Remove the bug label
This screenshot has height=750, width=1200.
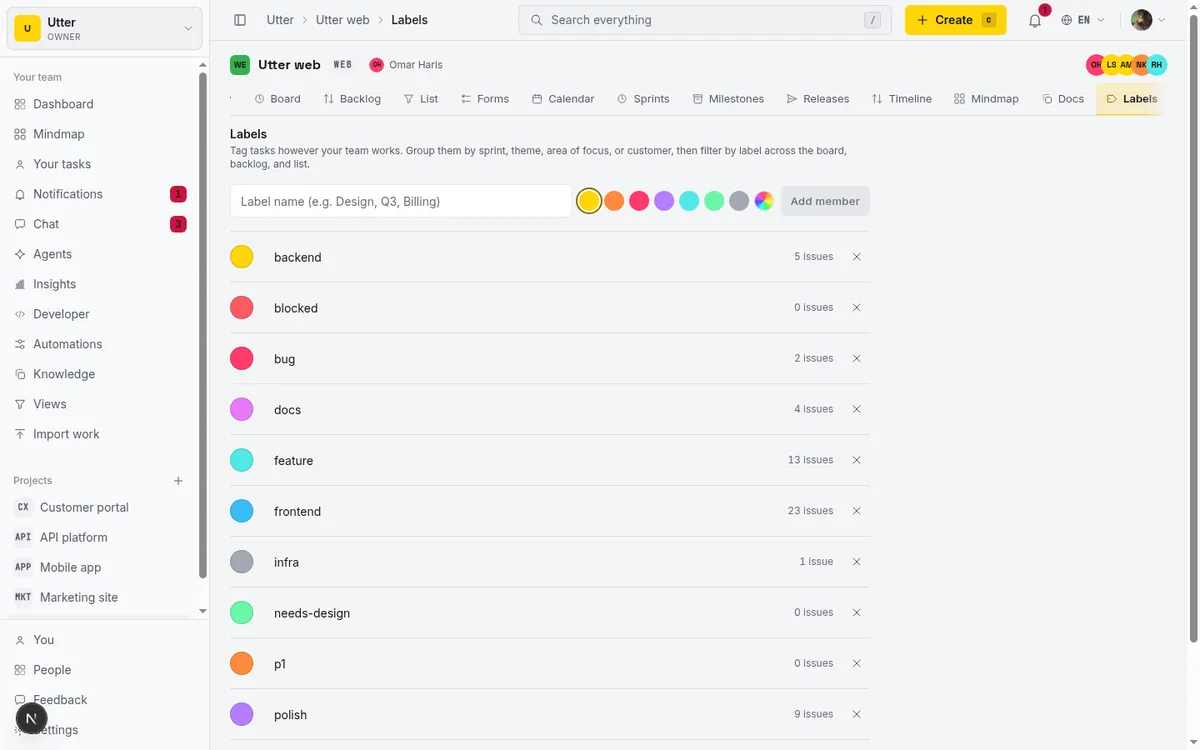[x=856, y=358]
